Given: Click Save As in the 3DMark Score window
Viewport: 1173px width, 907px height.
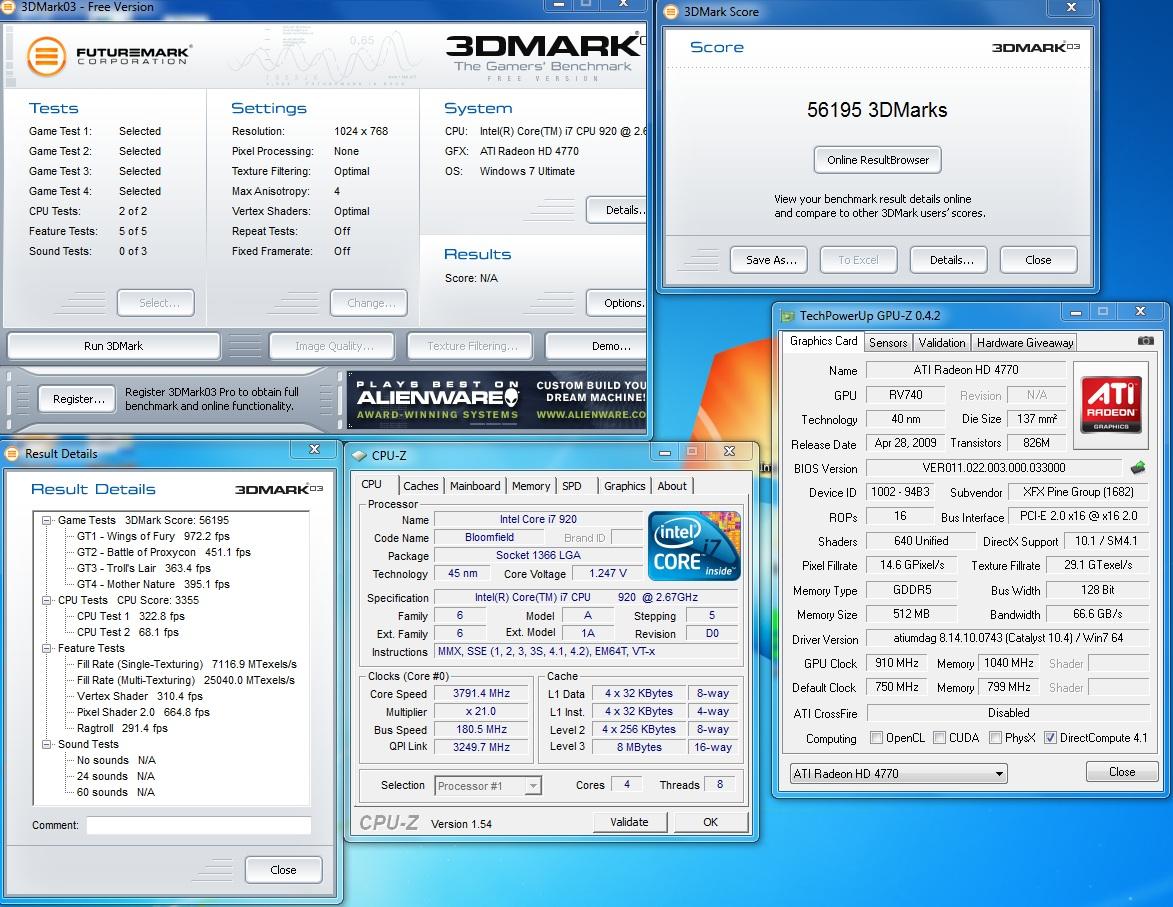Looking at the screenshot, I should click(769, 260).
